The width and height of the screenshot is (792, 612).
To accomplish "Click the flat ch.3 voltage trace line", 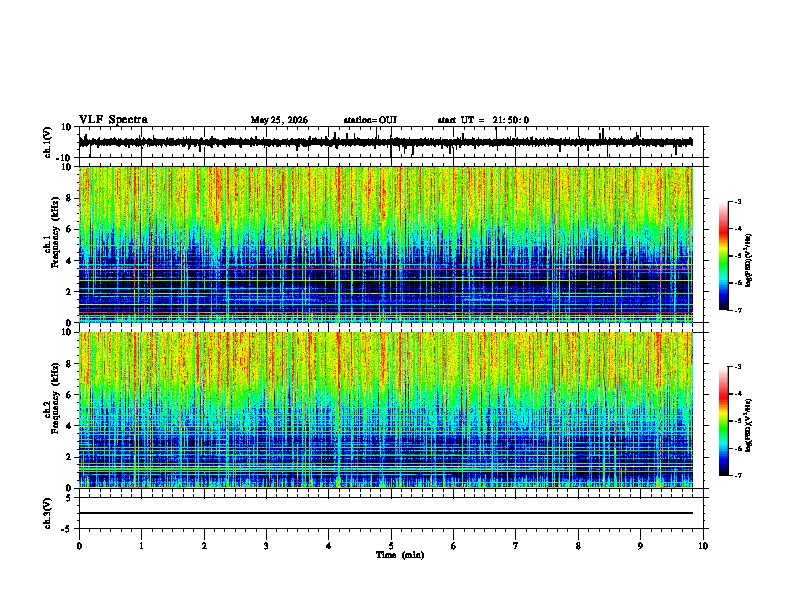I will (386, 513).
